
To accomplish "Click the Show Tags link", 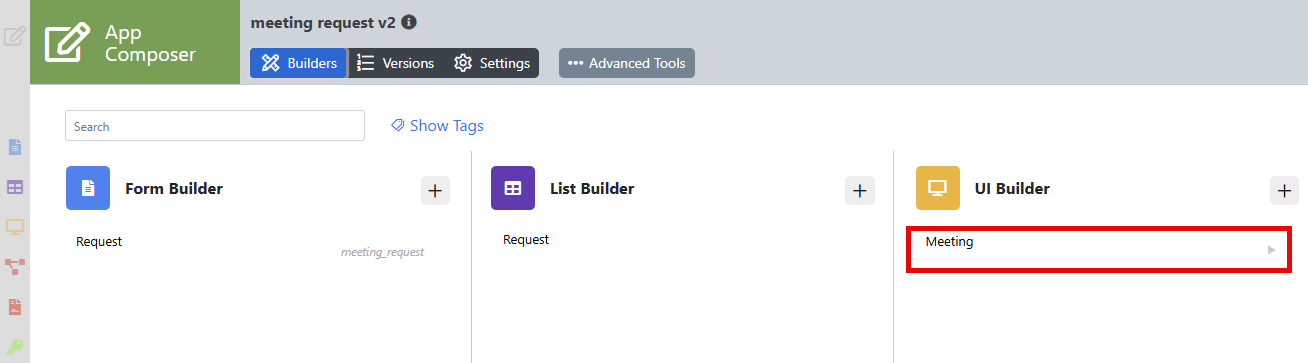I will (x=437, y=126).
